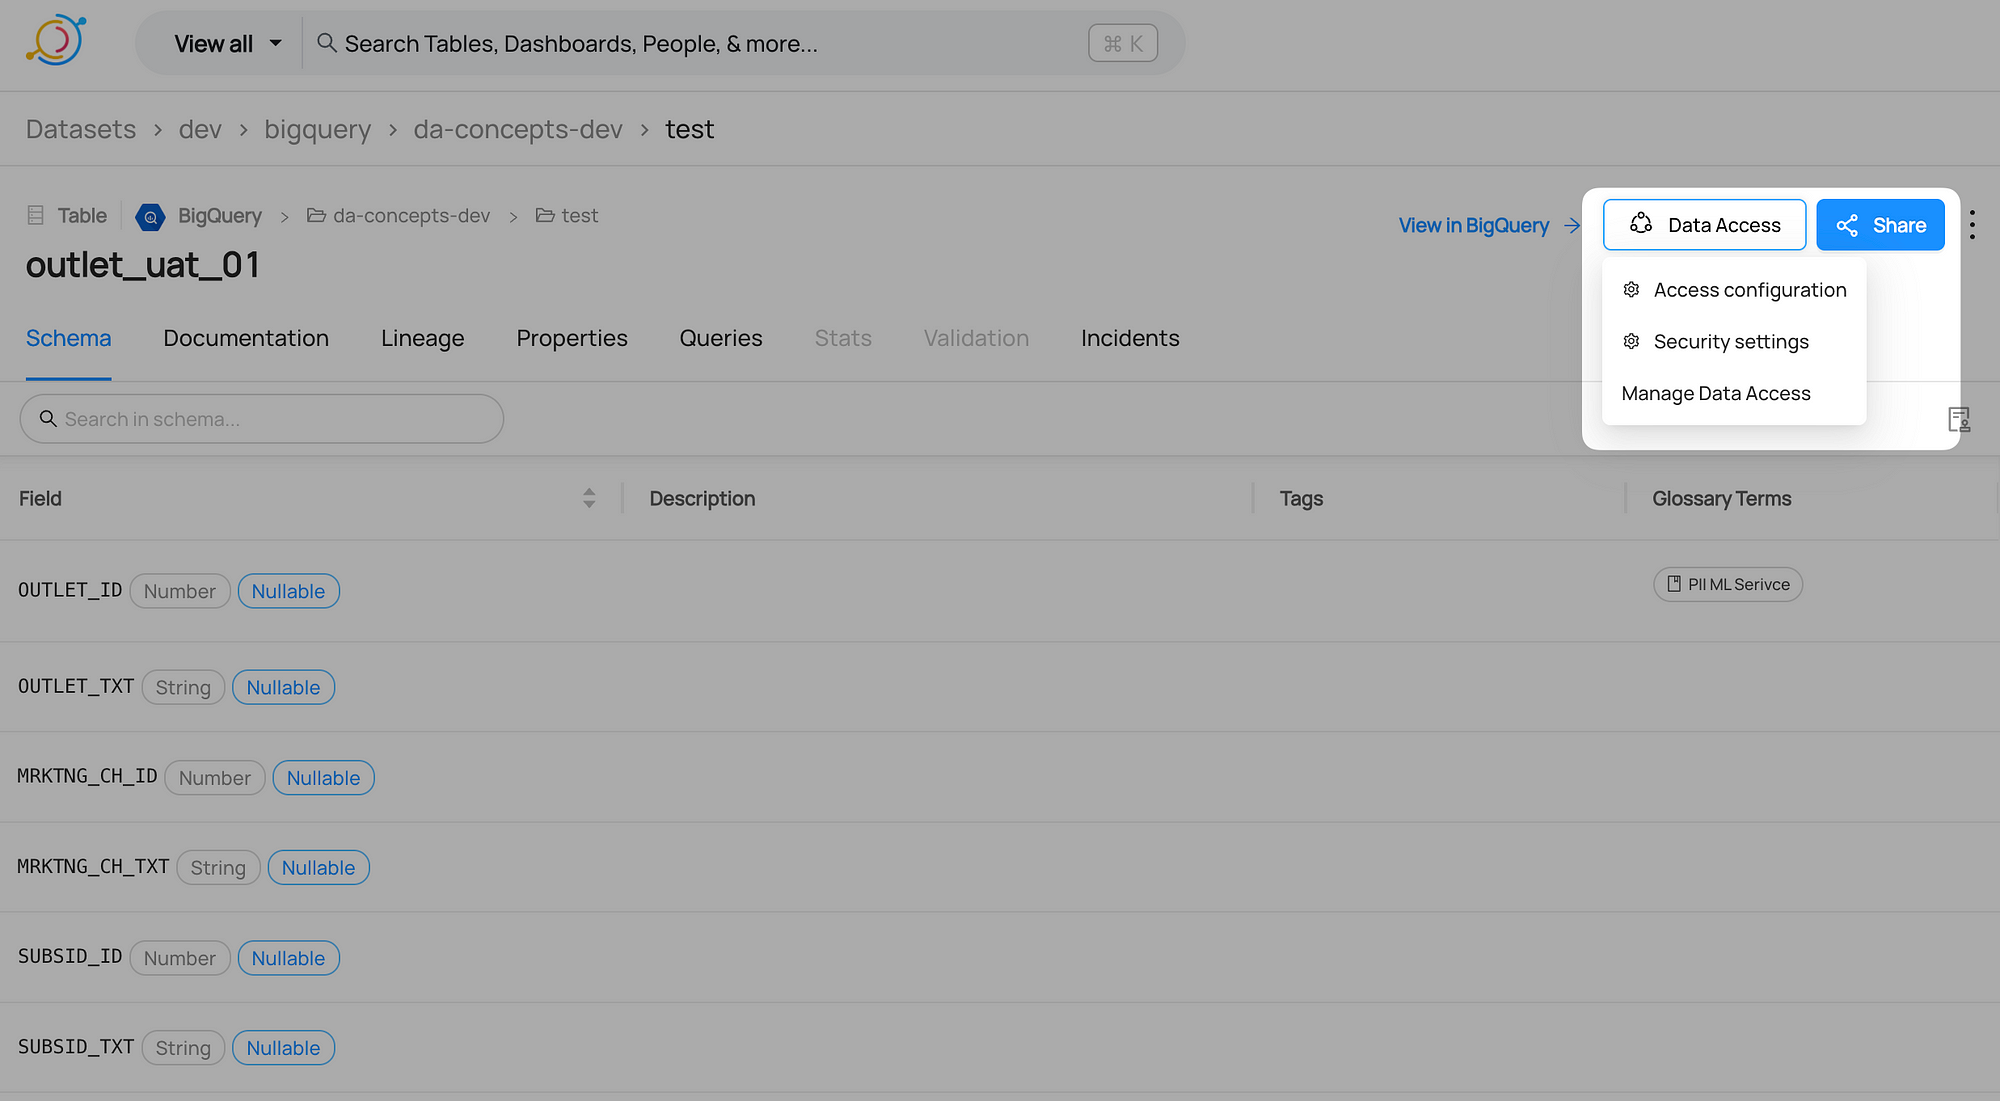The height and width of the screenshot is (1101, 2000).
Task: Click the magnifier icon in the global search bar
Action: point(326,43)
